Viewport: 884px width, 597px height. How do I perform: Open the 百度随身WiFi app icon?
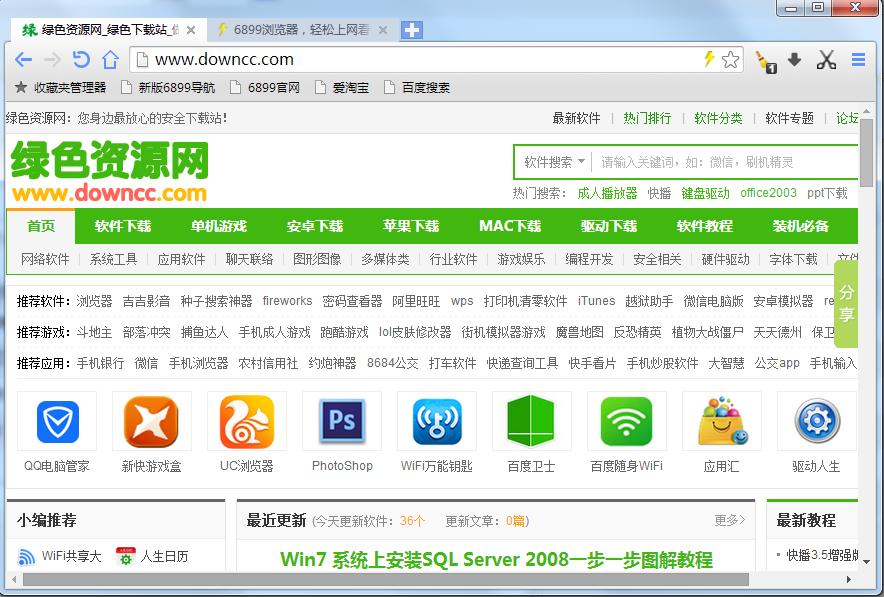pyautogui.click(x=627, y=421)
